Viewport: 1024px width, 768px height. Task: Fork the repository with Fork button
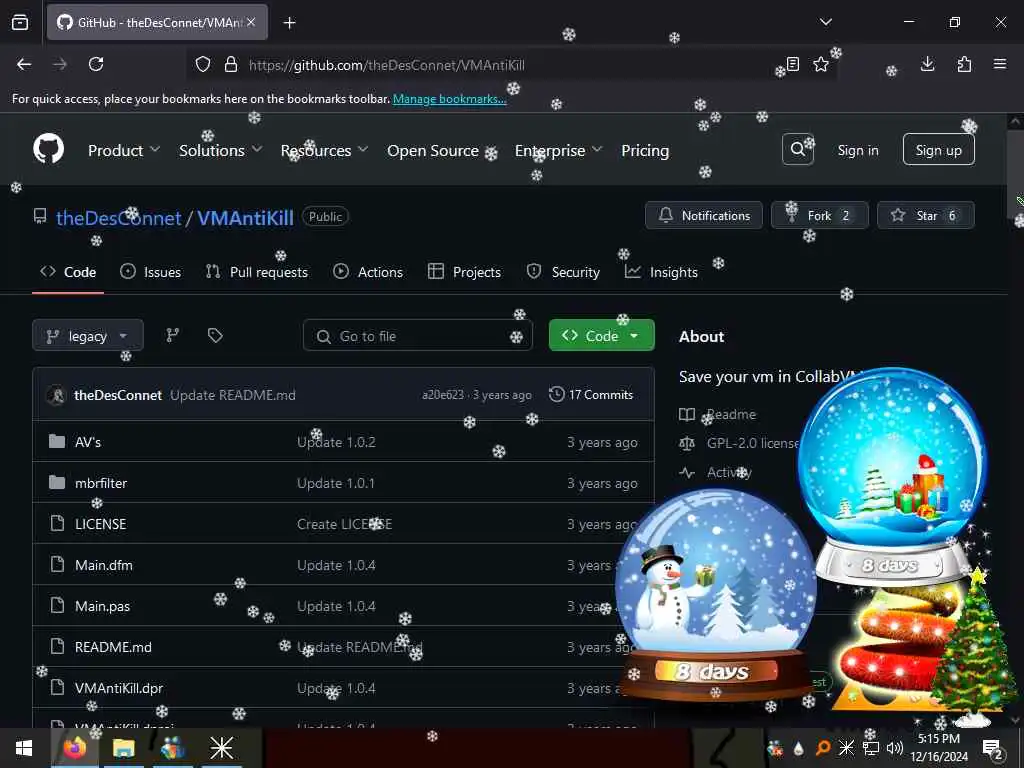coord(820,215)
